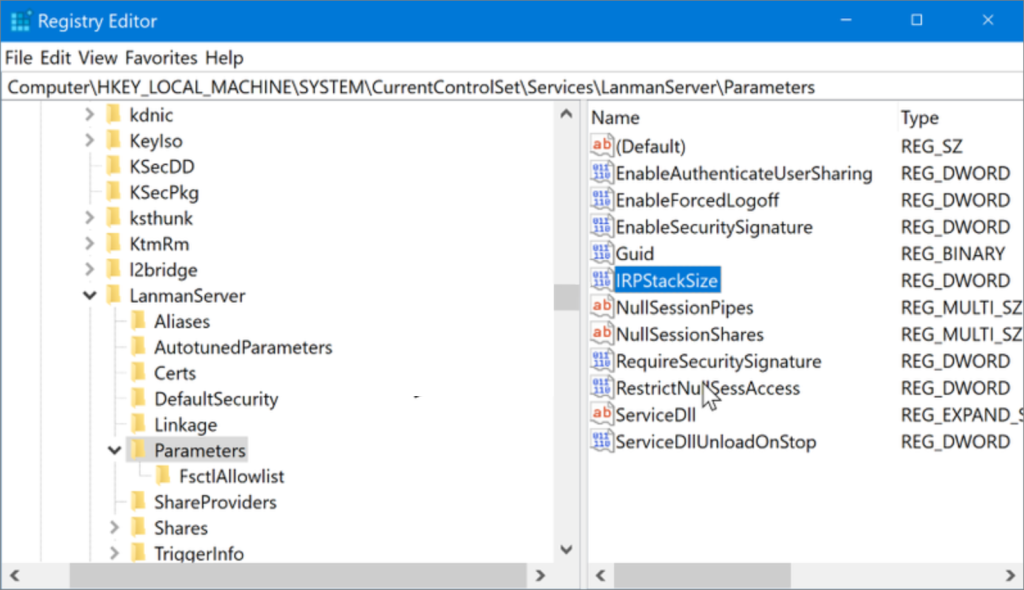Click the binary icon beside Guid

click(601, 254)
